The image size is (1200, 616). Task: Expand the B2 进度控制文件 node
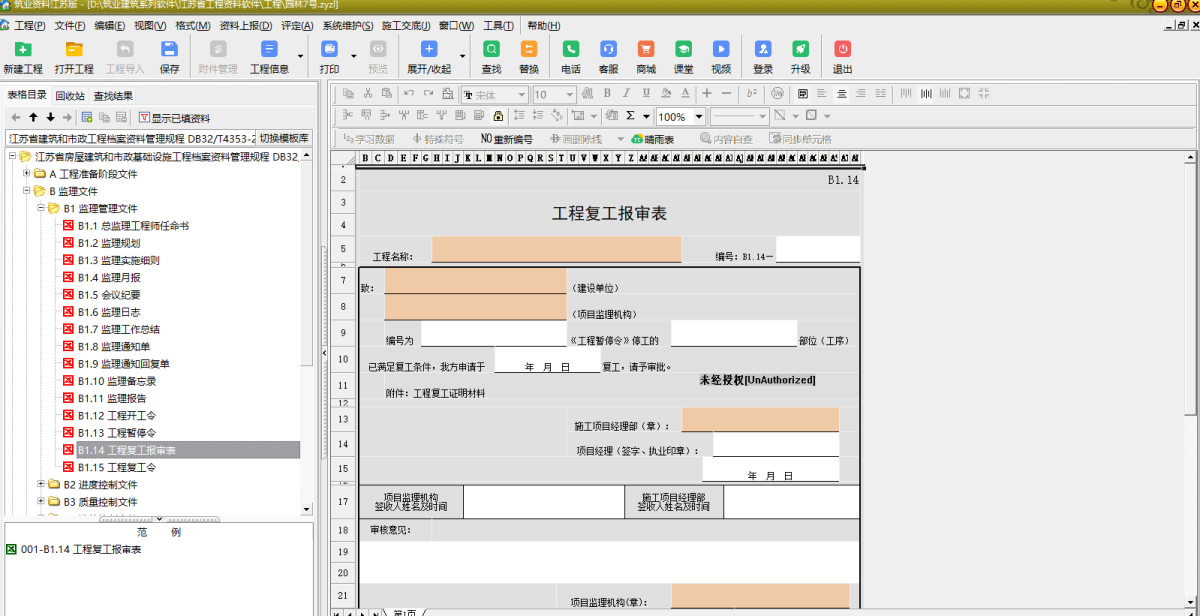(x=41, y=485)
